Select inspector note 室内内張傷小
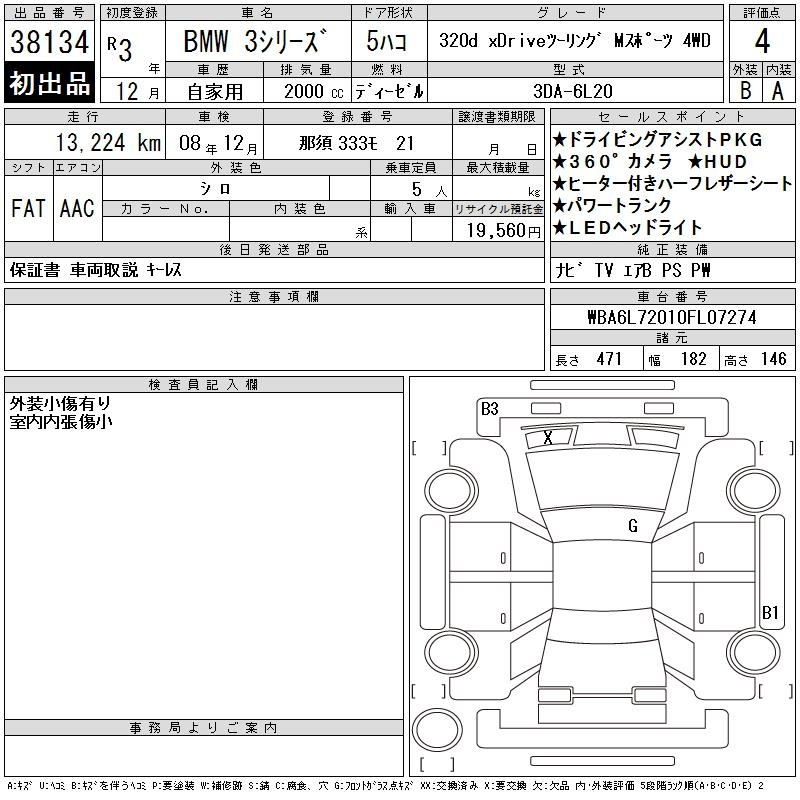 click(x=61, y=421)
